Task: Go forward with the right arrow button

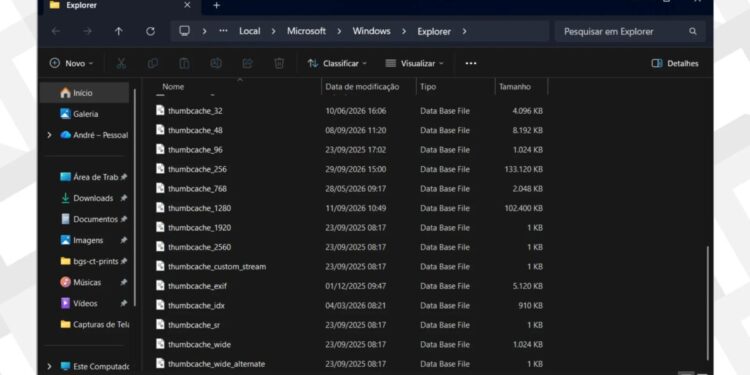Action: coord(87,31)
